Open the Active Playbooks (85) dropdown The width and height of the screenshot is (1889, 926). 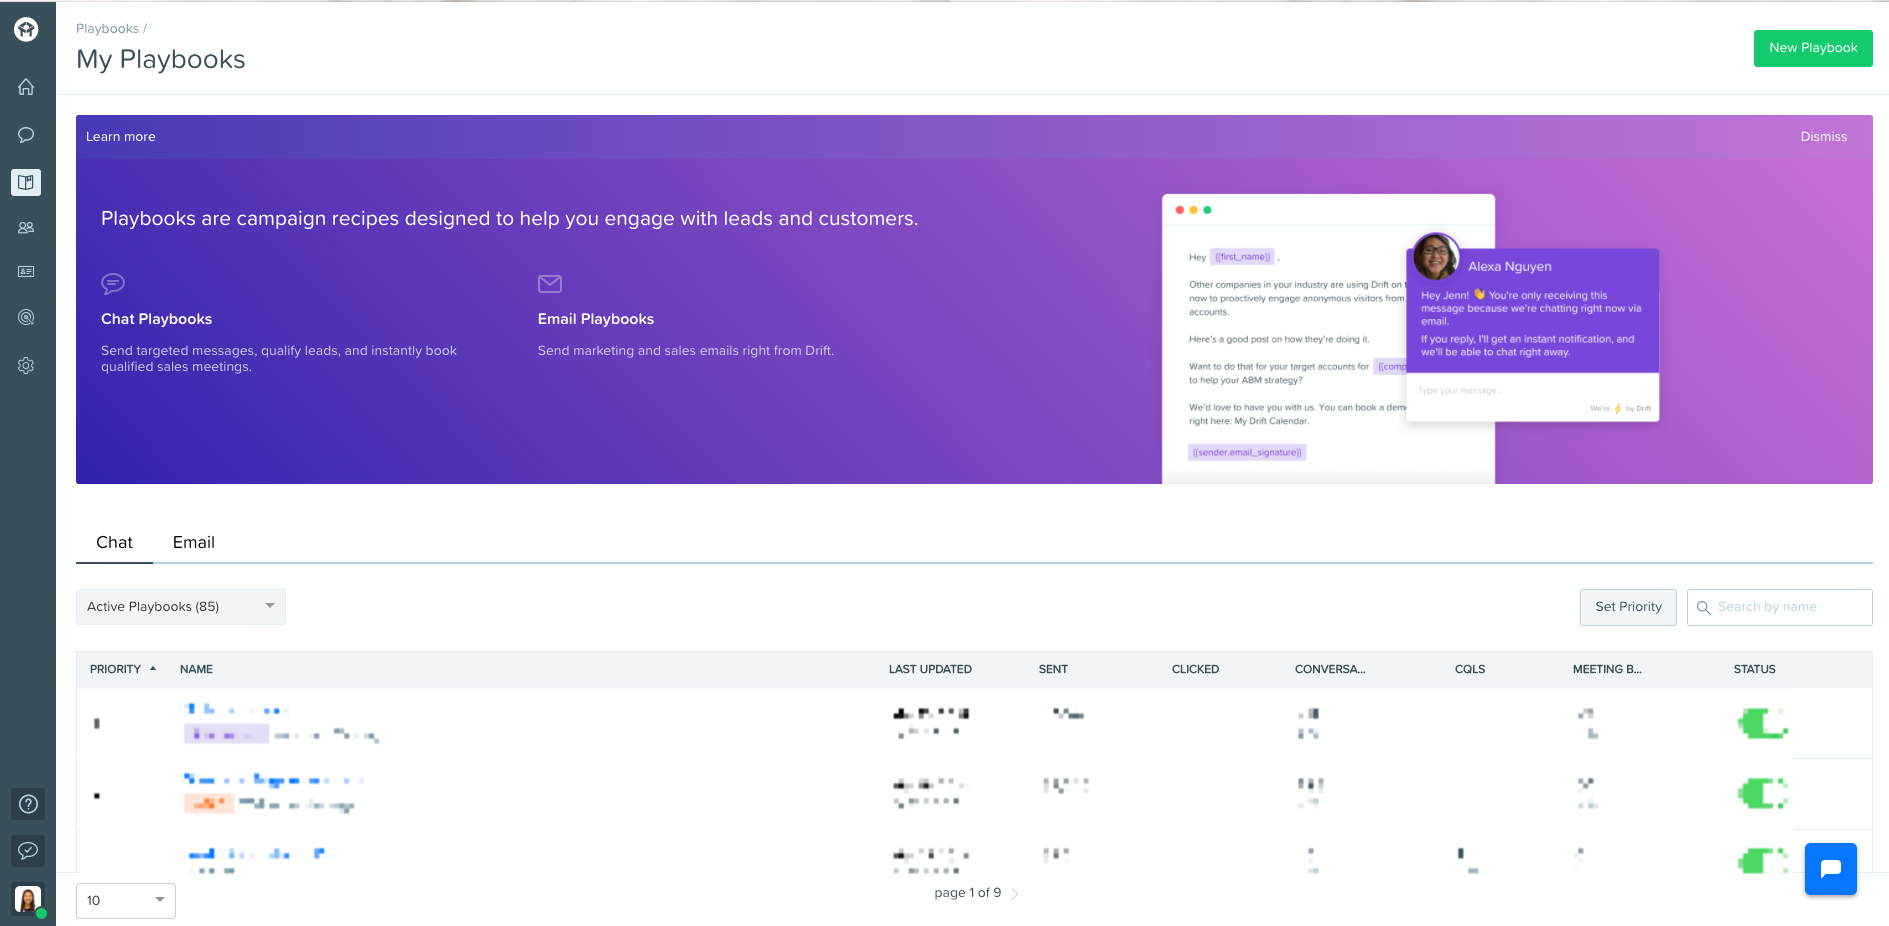[x=181, y=607]
